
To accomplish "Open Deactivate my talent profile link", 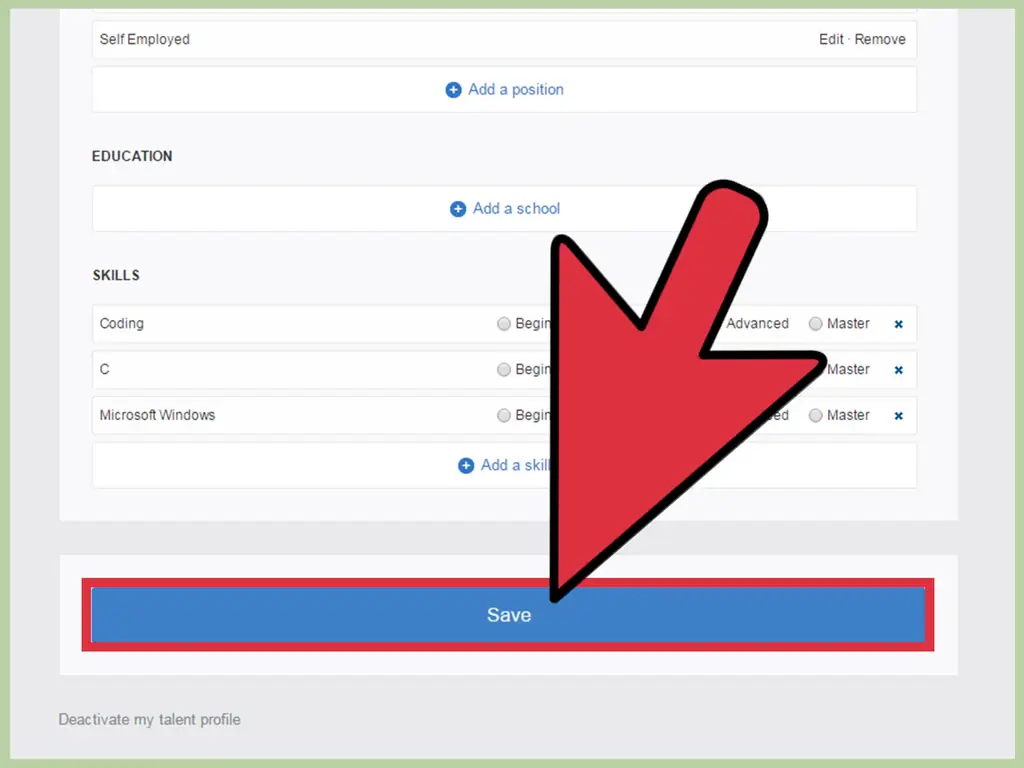I will [150, 719].
